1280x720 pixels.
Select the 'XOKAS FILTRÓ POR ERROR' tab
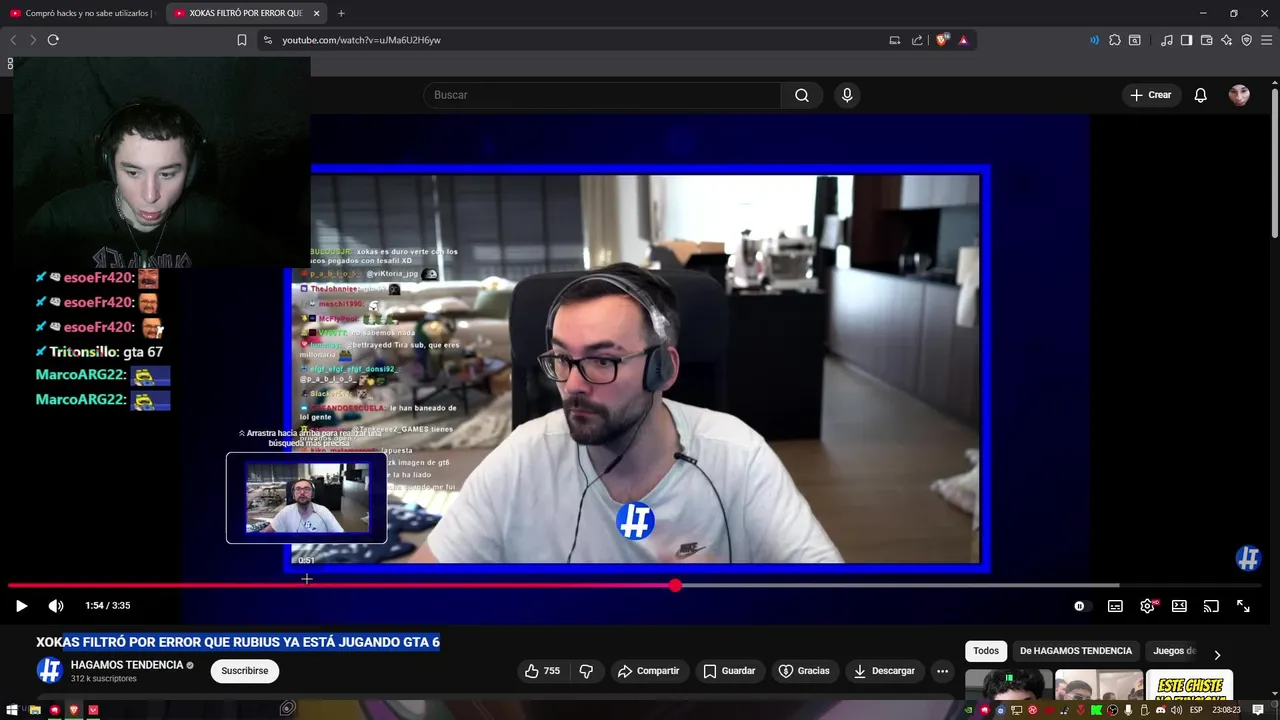pos(245,13)
